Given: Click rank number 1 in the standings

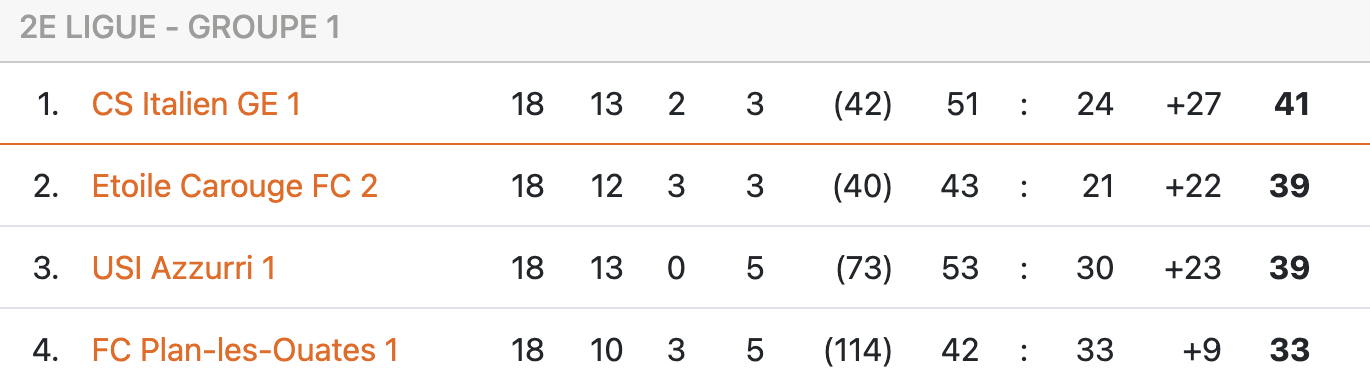Looking at the screenshot, I should coord(48,104).
